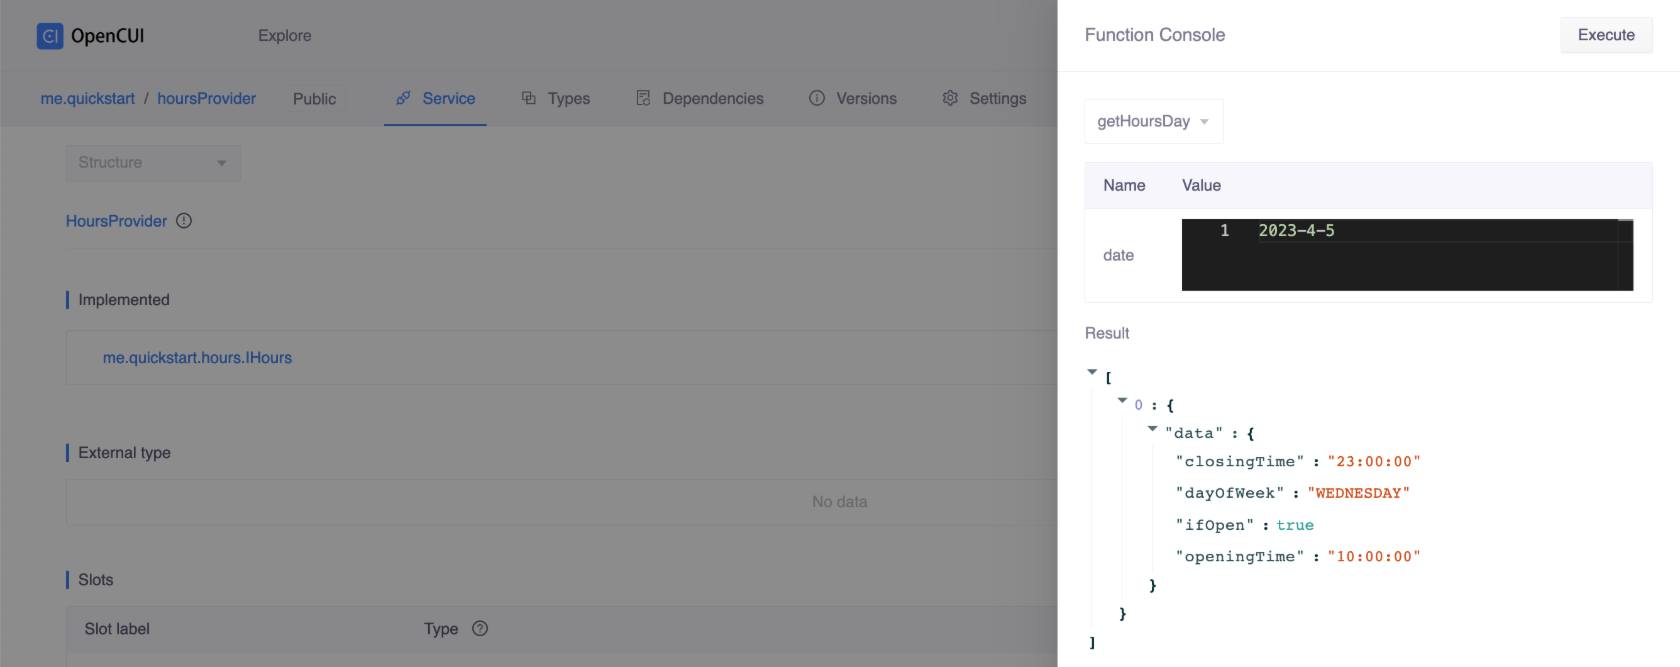The image size is (1680, 667).
Task: Click the No data placeholder text
Action: coord(839,502)
